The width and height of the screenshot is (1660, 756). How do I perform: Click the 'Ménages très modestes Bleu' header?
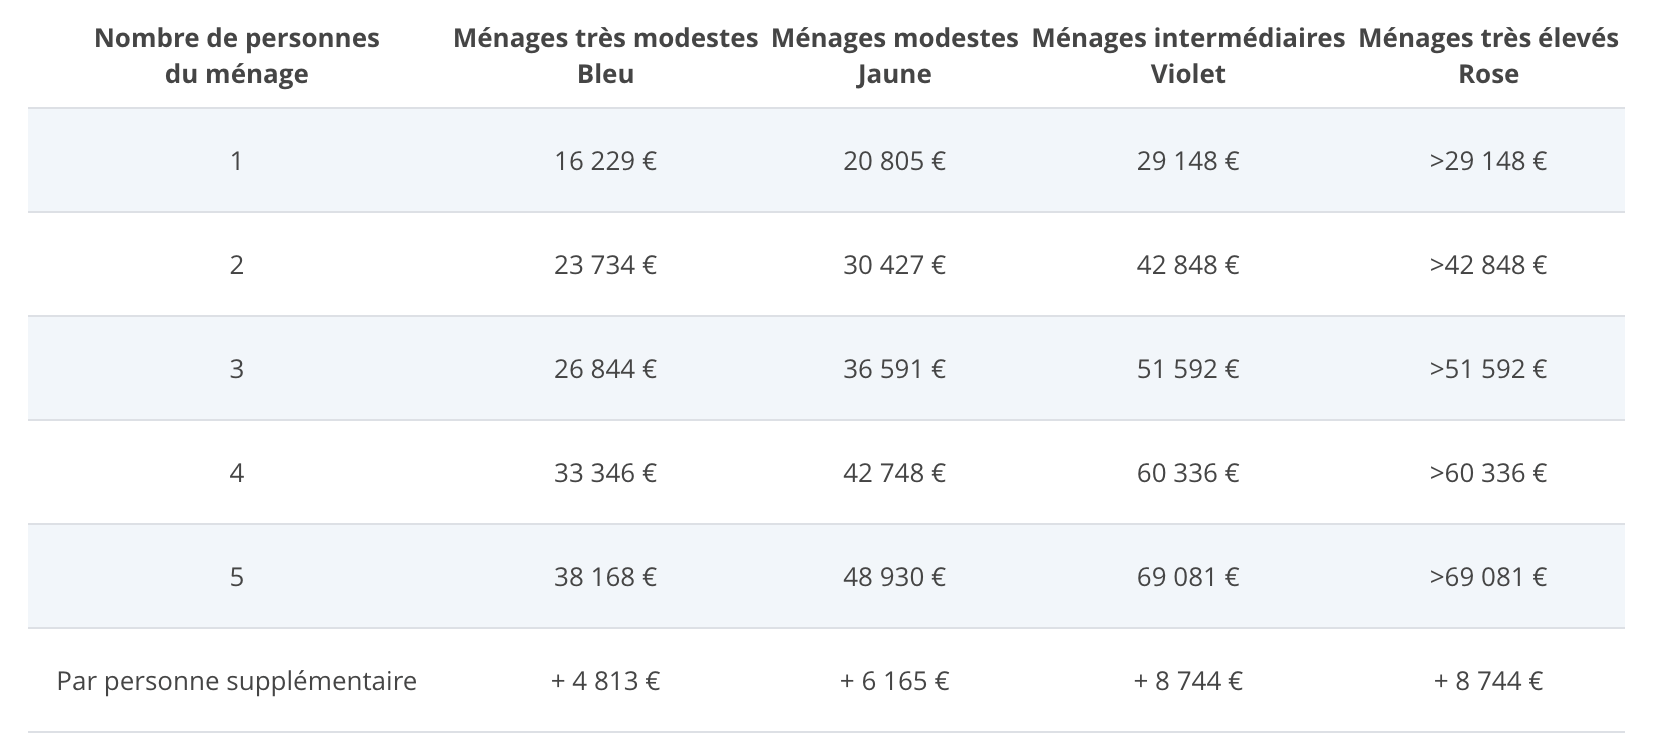605,56
